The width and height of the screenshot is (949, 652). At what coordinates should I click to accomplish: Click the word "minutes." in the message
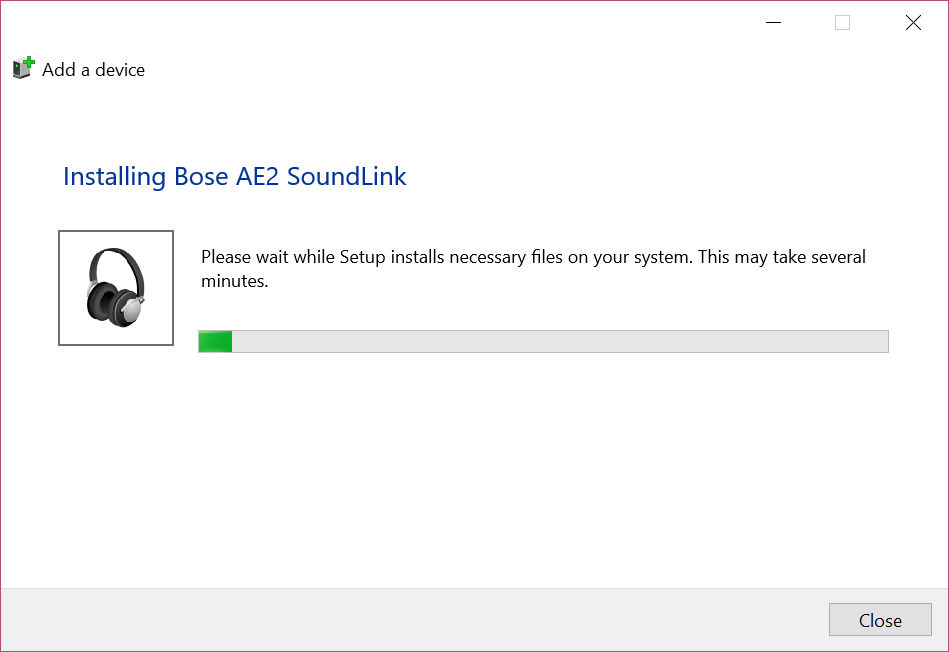click(x=235, y=282)
